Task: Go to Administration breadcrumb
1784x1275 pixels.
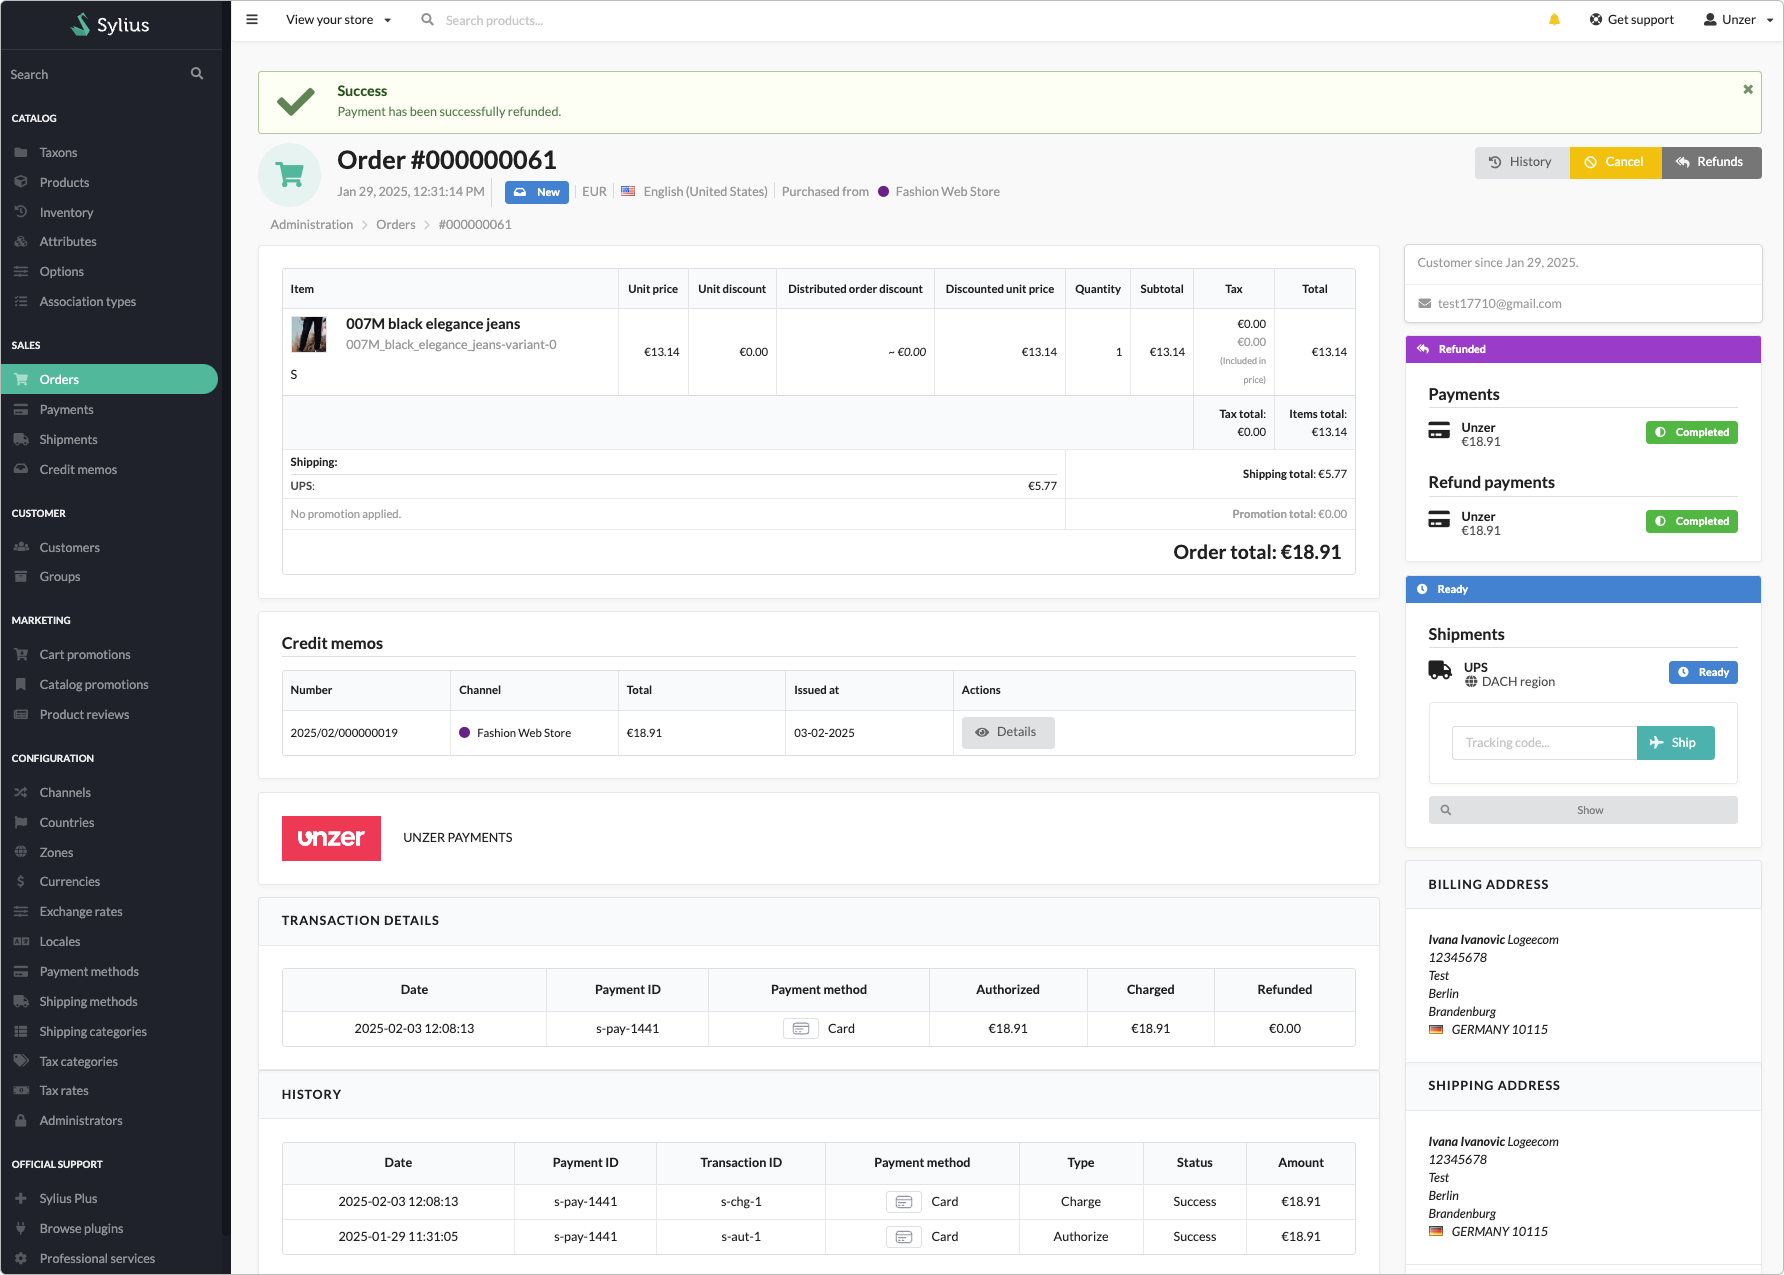Action: click(311, 225)
